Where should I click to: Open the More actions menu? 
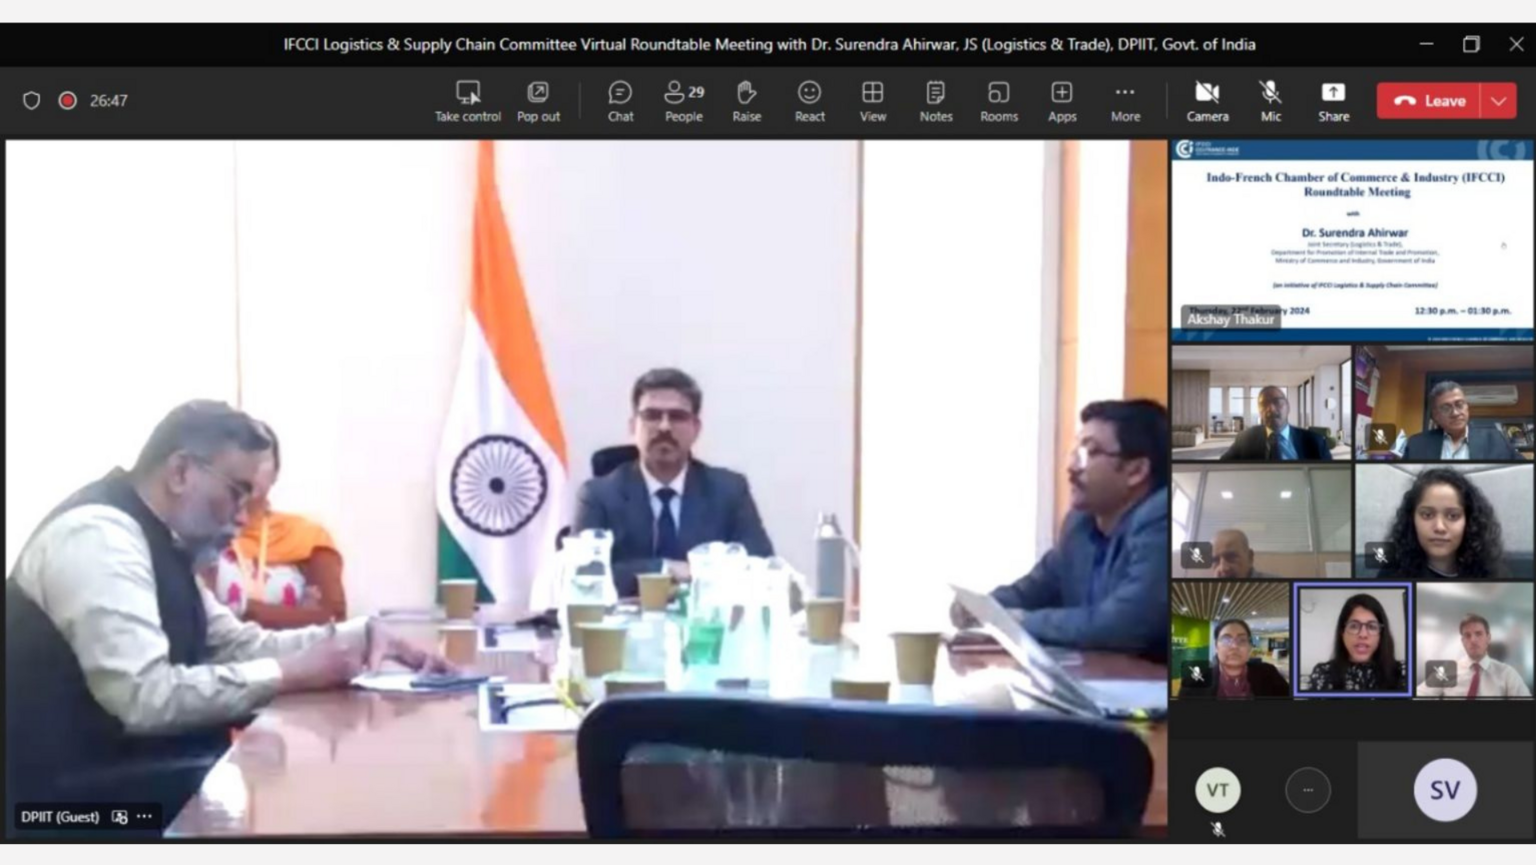1125,101
